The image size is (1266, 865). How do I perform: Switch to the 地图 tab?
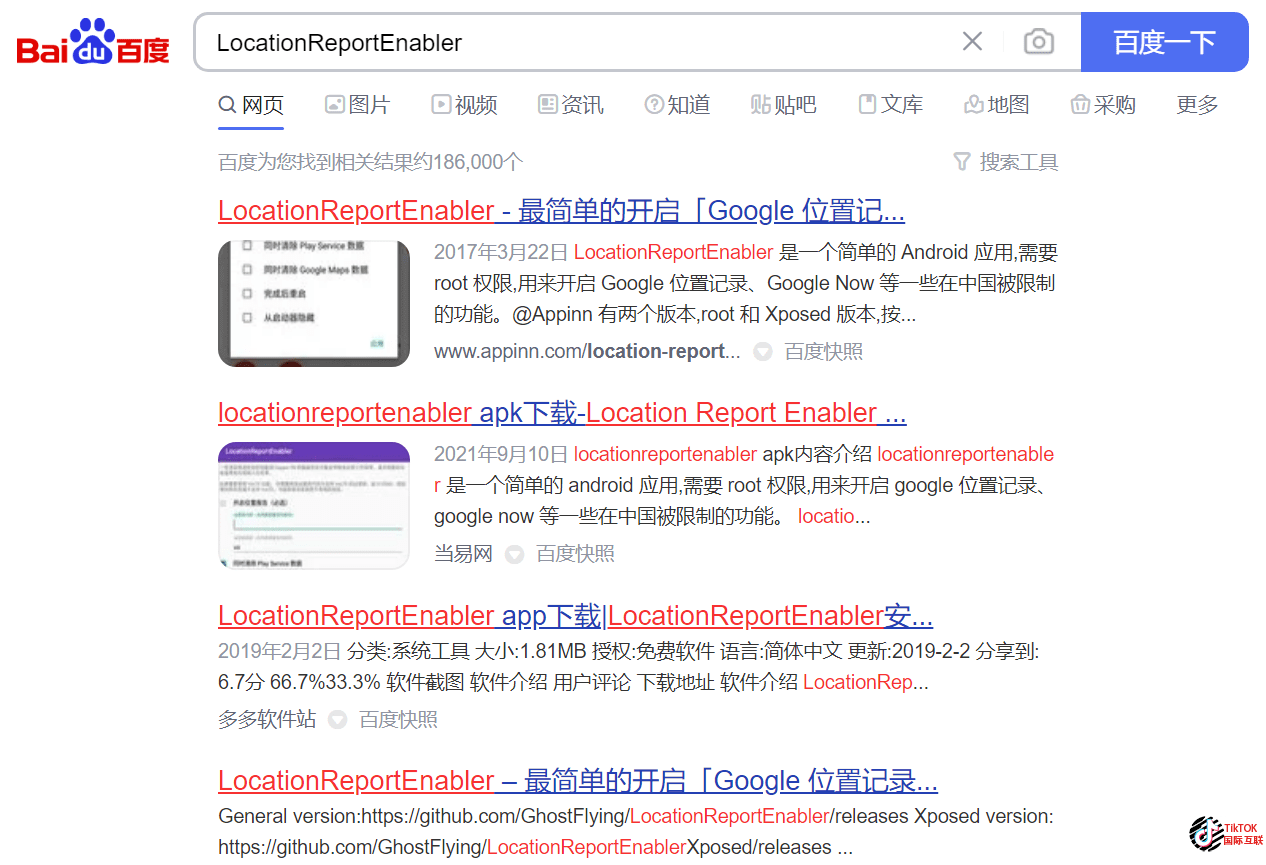[x=996, y=105]
